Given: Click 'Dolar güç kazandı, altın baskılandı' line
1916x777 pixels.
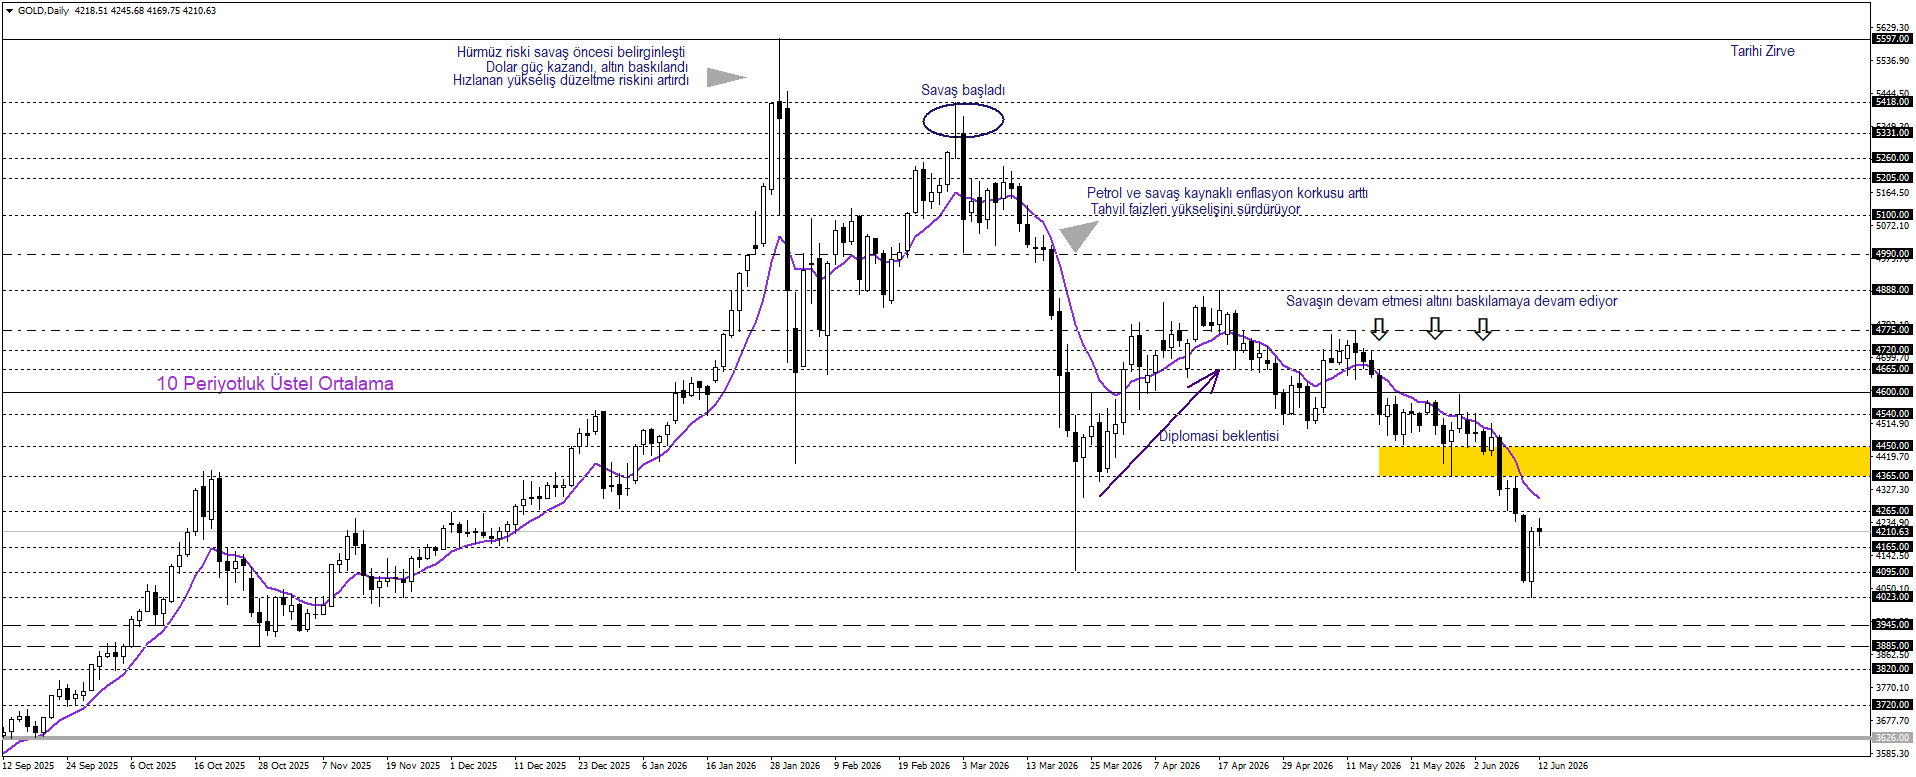Looking at the screenshot, I should pos(587,67).
